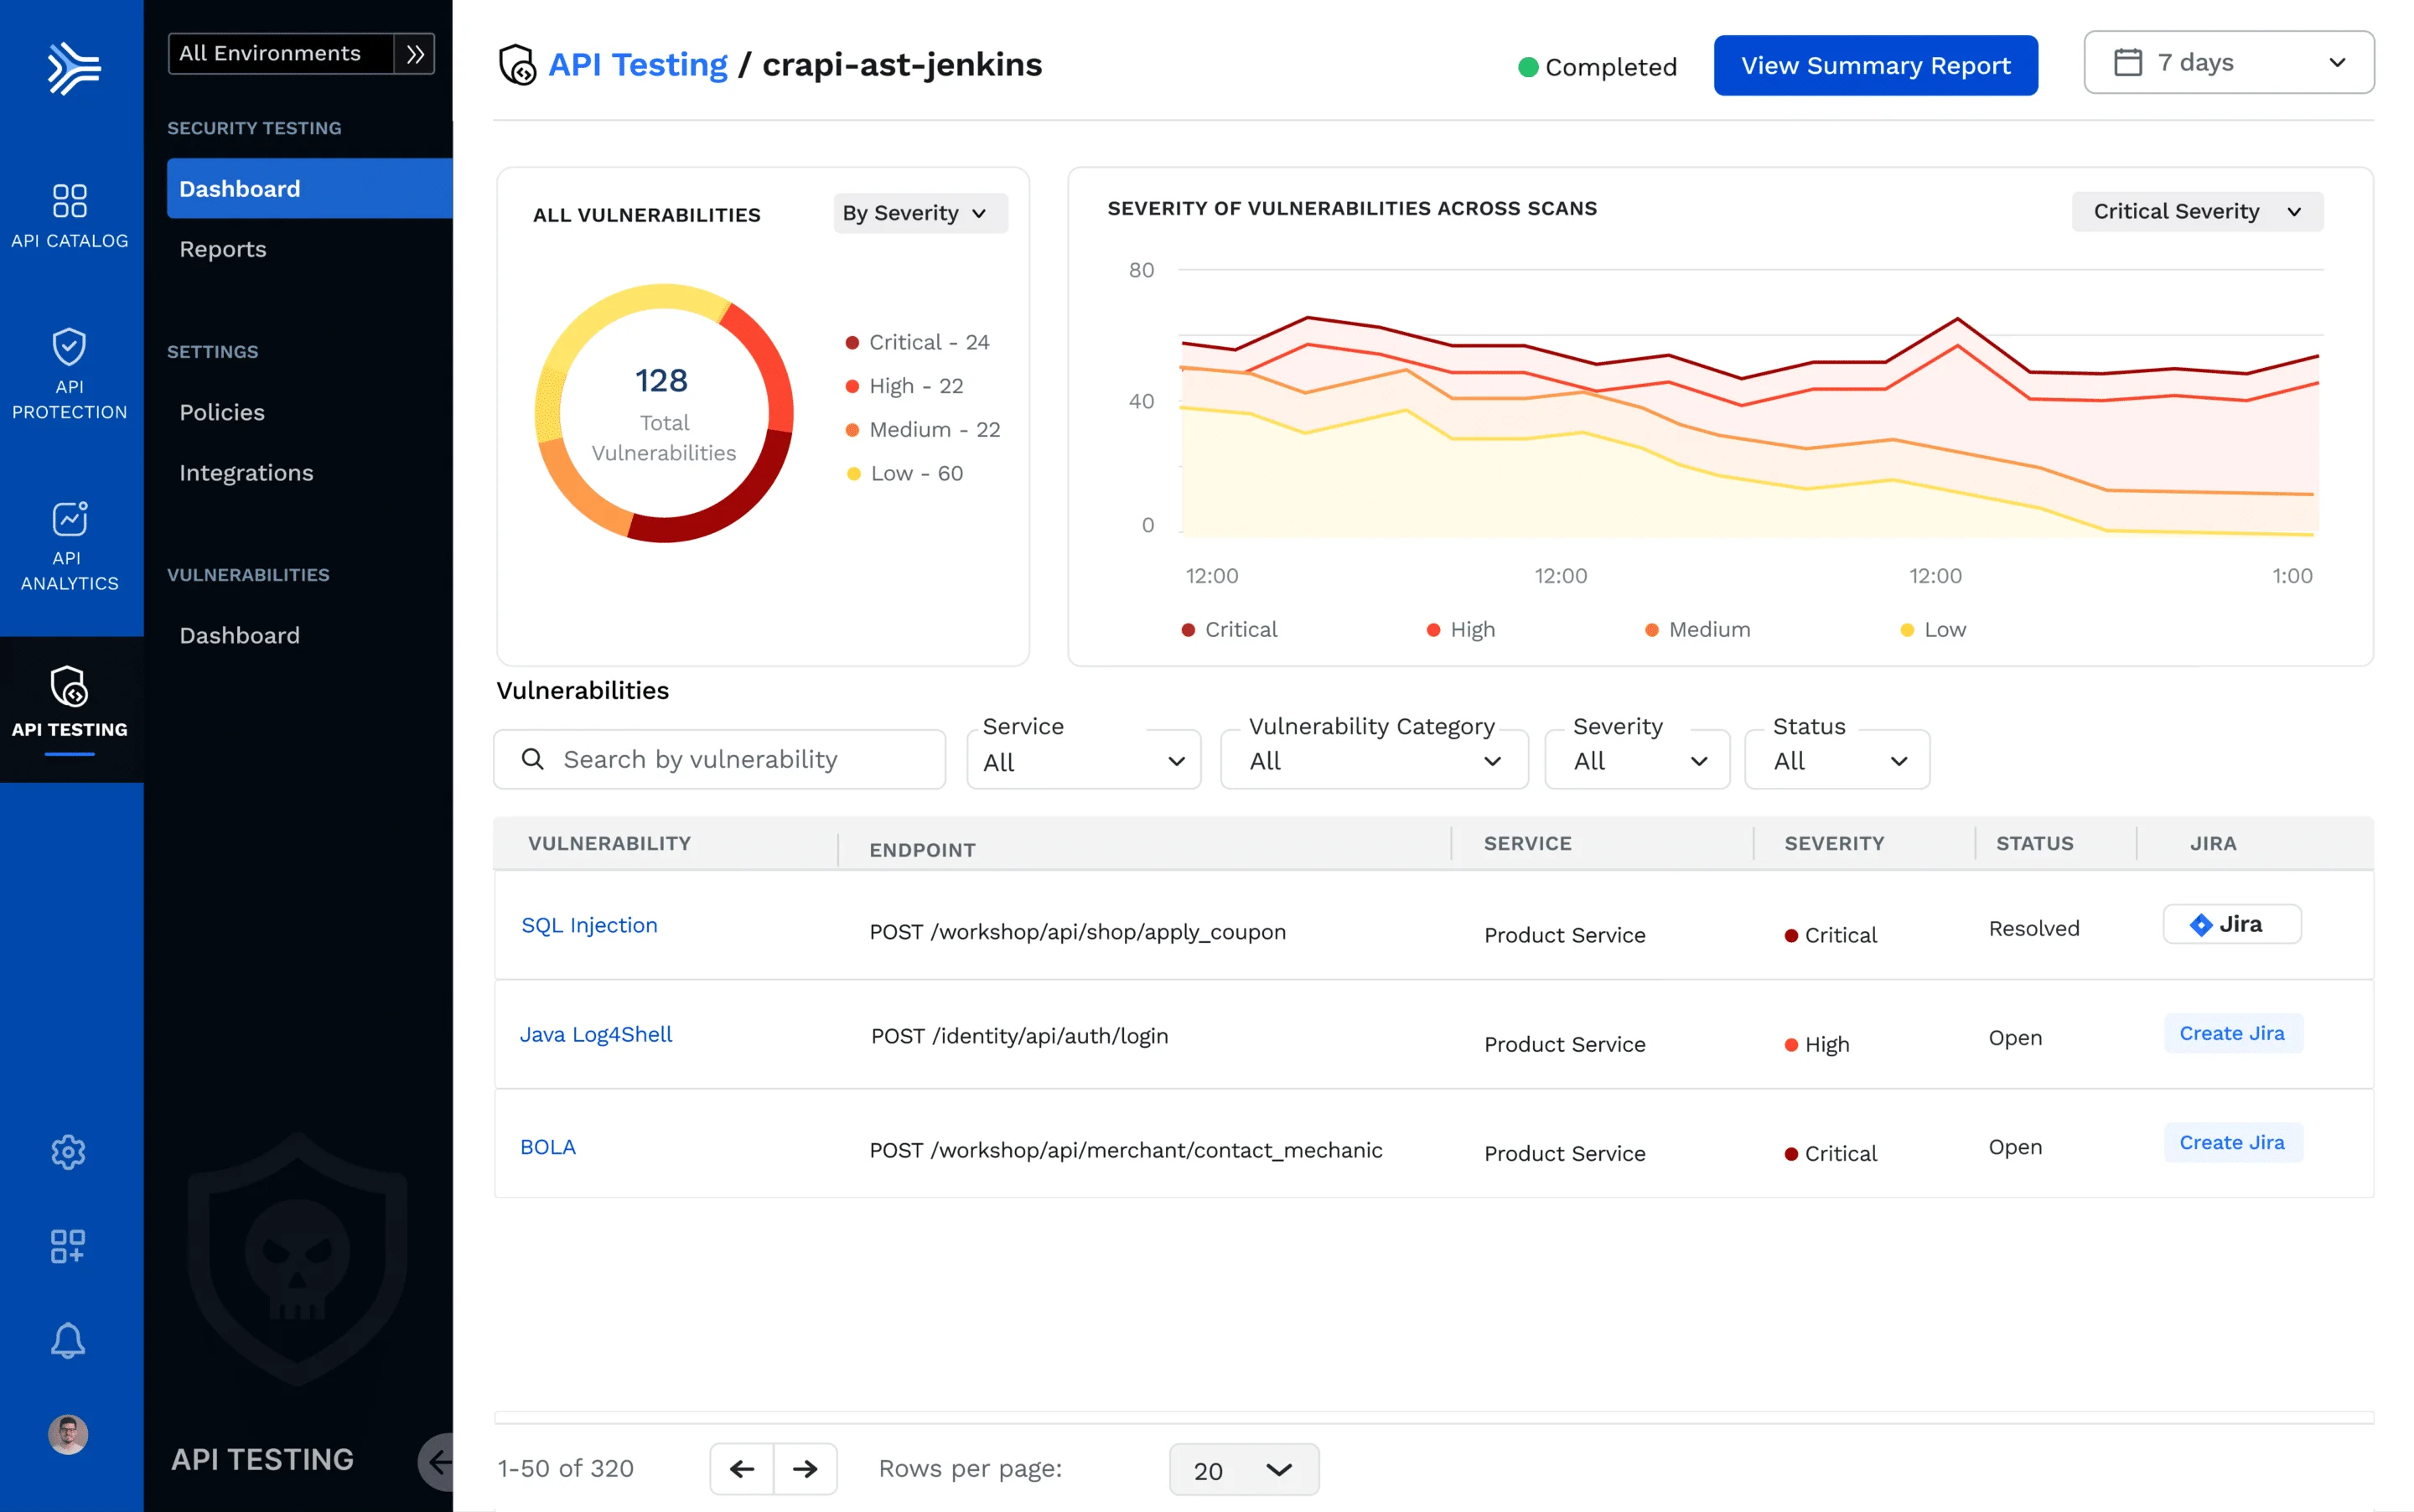Screen dimensions: 2414x1512
Task: Open the Integrations settings page
Action: 246,472
